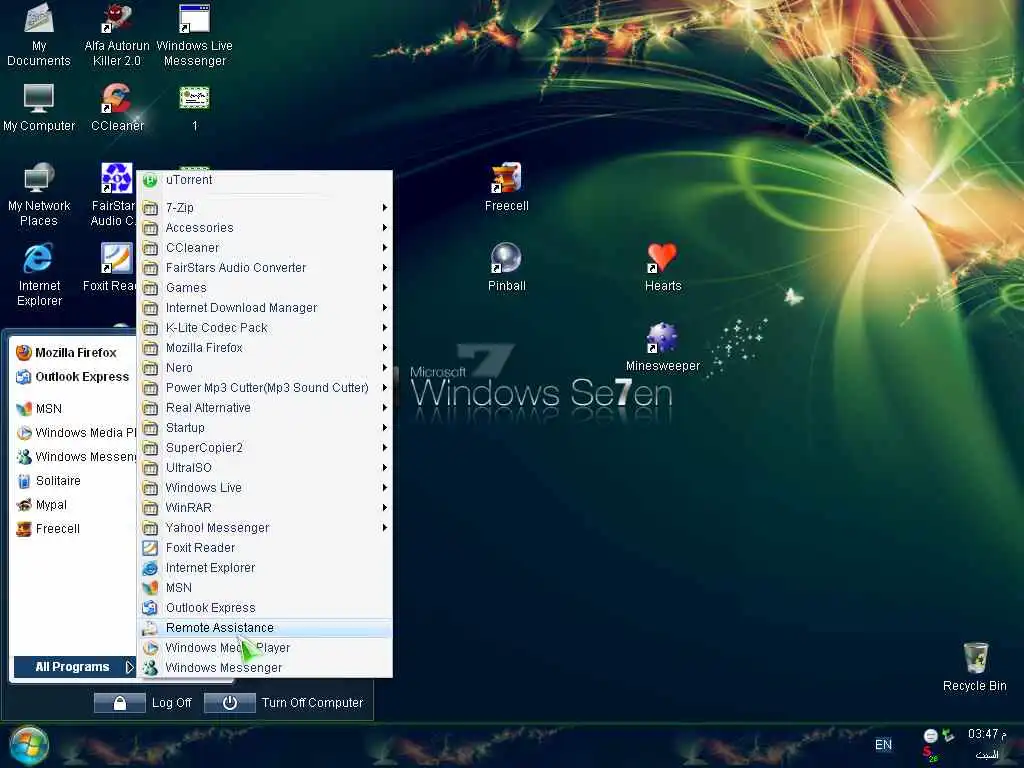Expand the Accessories program group
This screenshot has height=768, width=1024.
[x=266, y=228]
